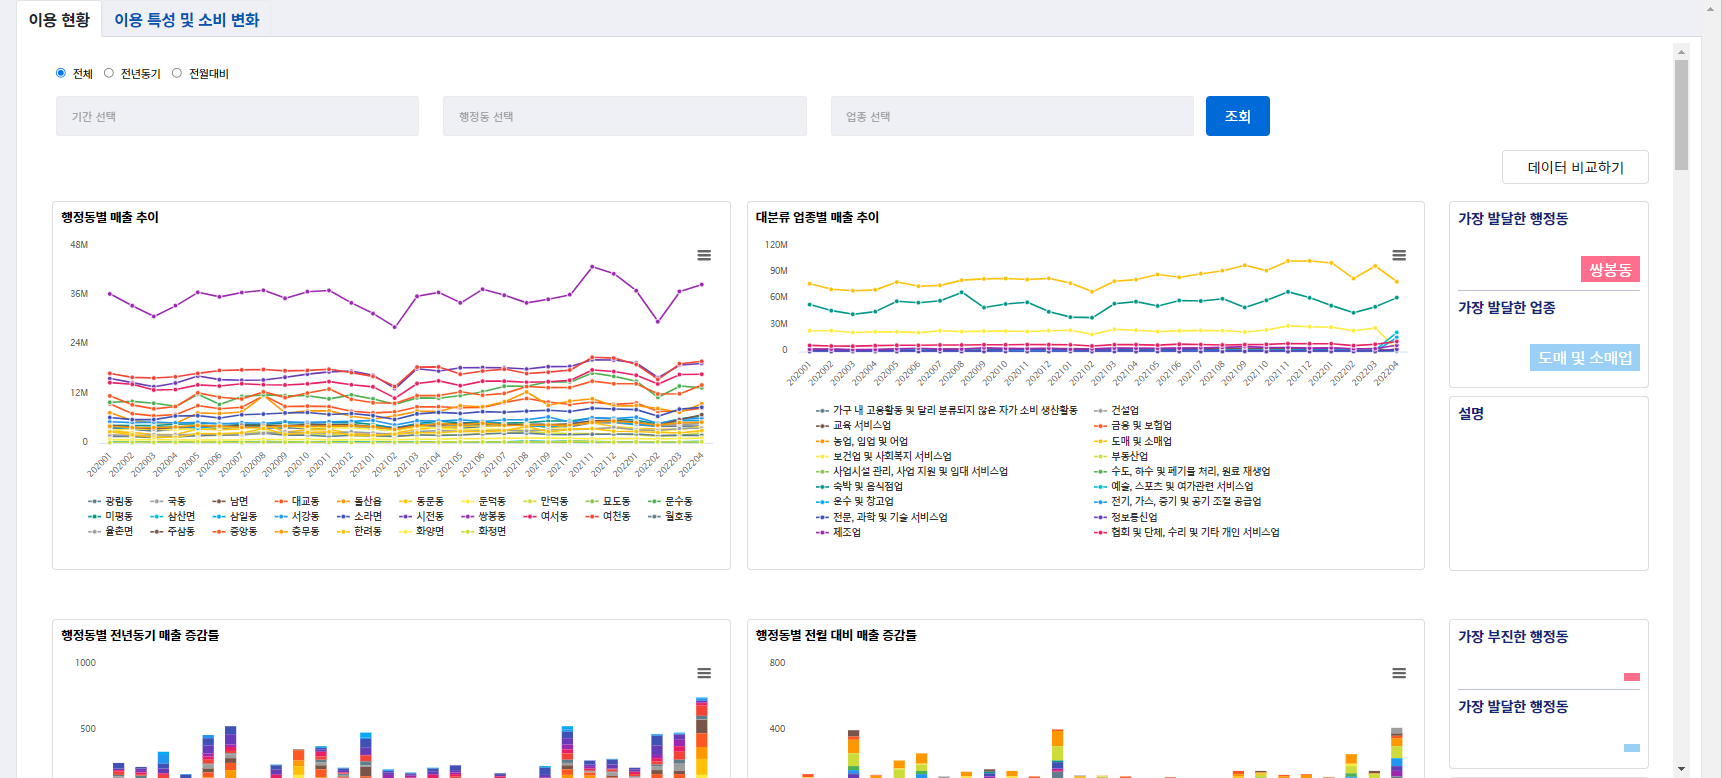Toggle 중앙동 series in legend
This screenshot has width=1722, height=778.
(x=235, y=531)
